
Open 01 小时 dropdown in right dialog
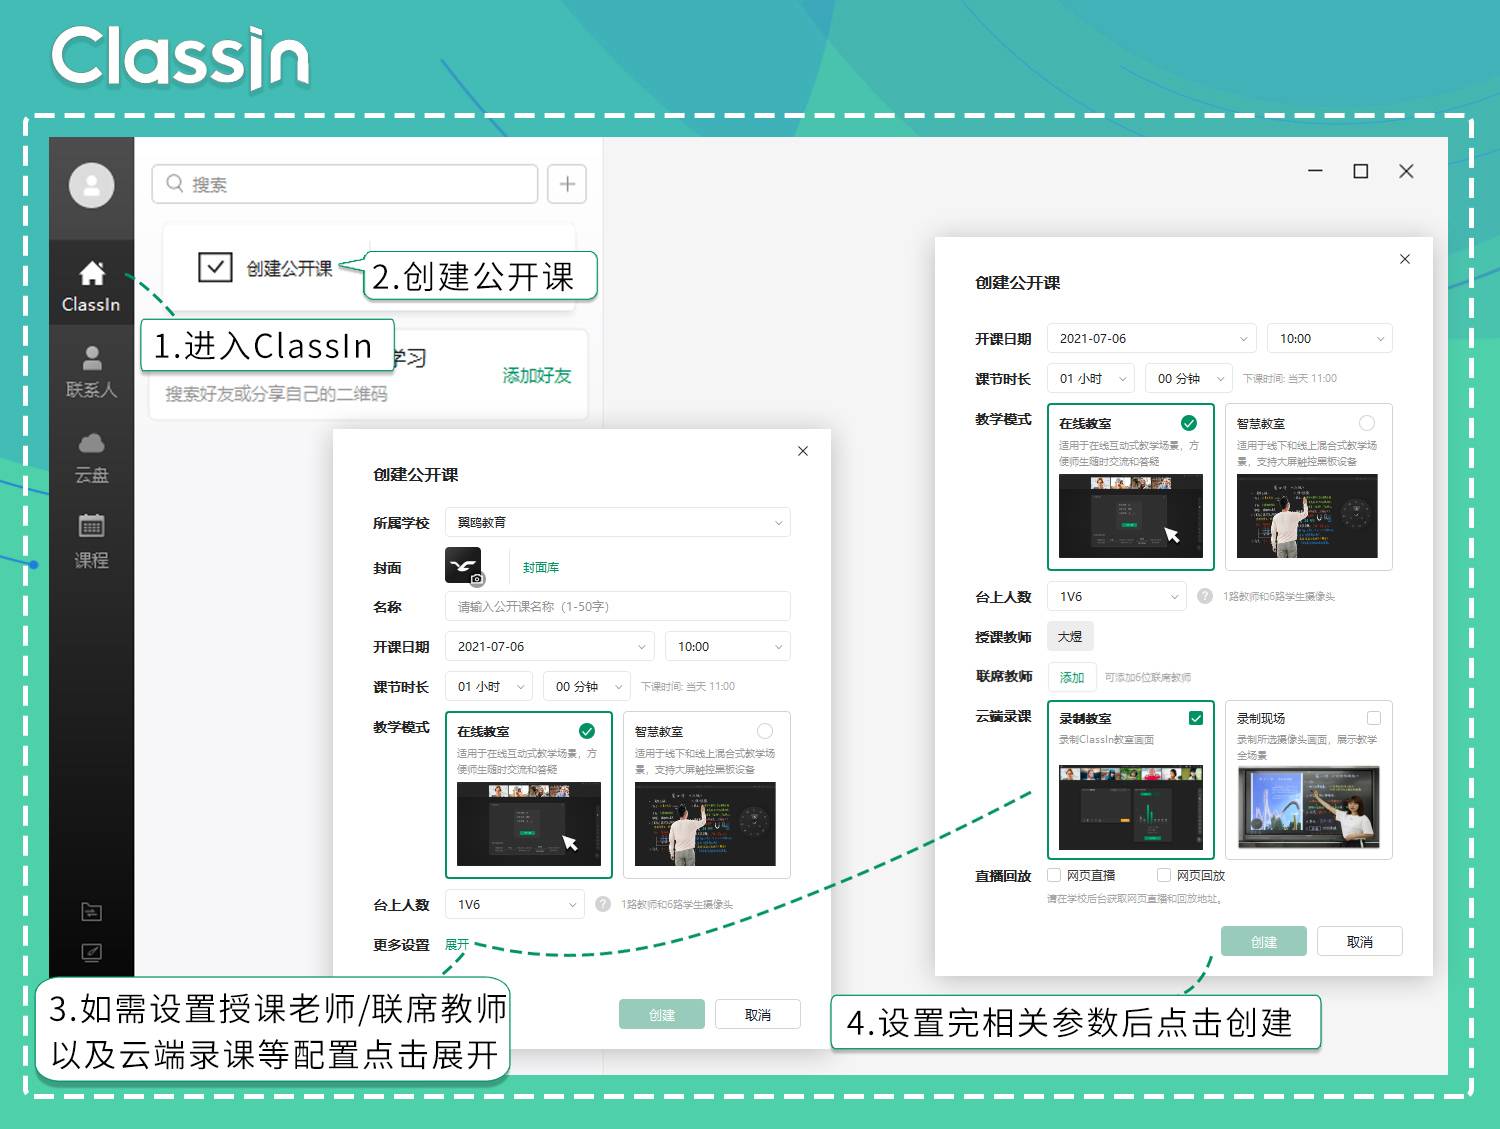click(x=1091, y=378)
